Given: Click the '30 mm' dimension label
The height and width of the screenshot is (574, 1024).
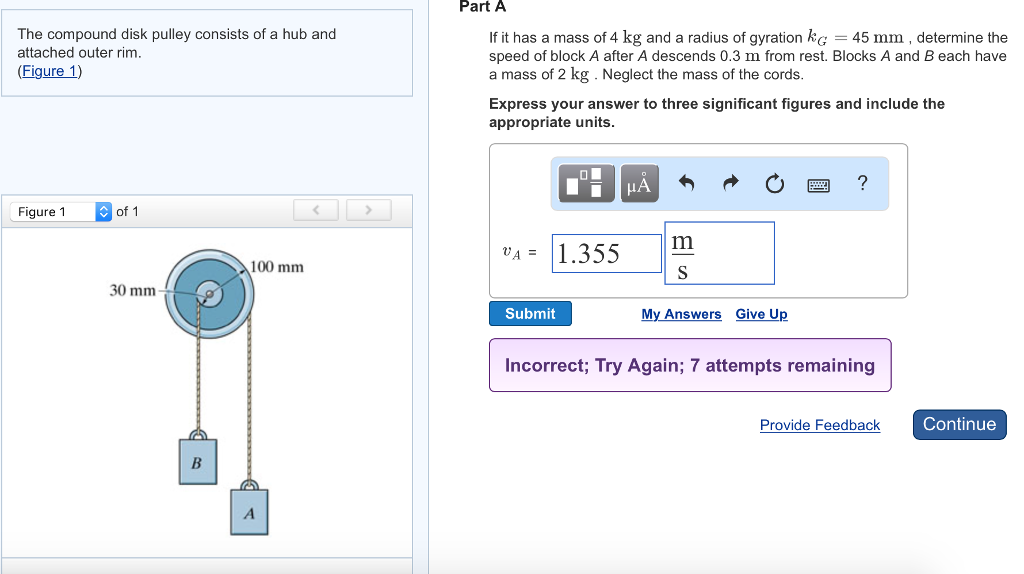Looking at the screenshot, I should pyautogui.click(x=133, y=290).
